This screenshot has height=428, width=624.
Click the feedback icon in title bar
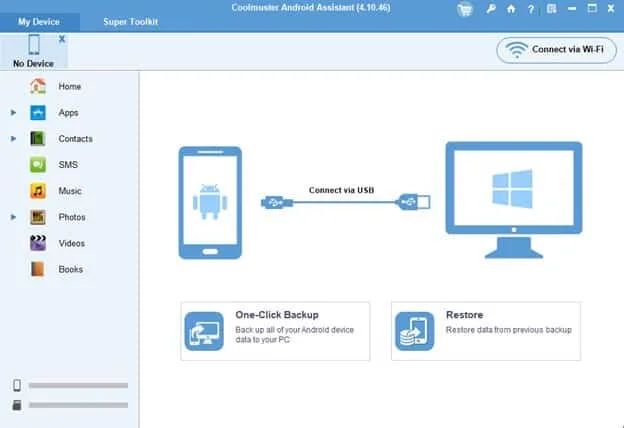[x=551, y=9]
